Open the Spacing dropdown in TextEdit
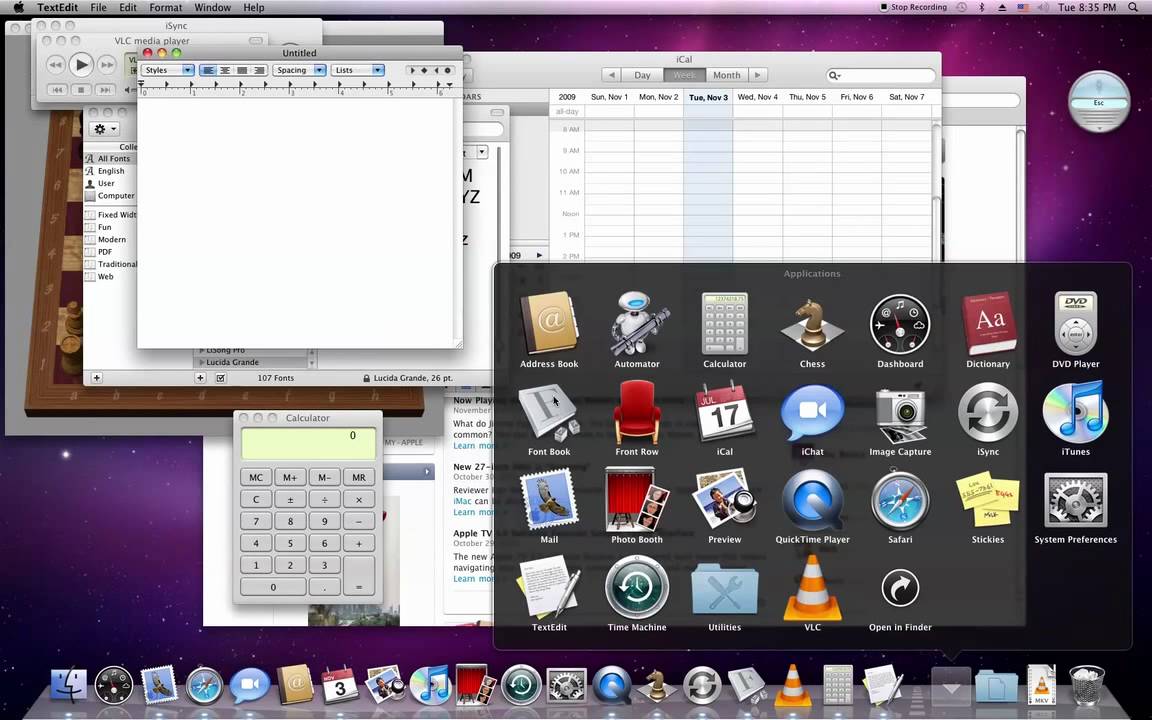The height and width of the screenshot is (720, 1152). 299,70
